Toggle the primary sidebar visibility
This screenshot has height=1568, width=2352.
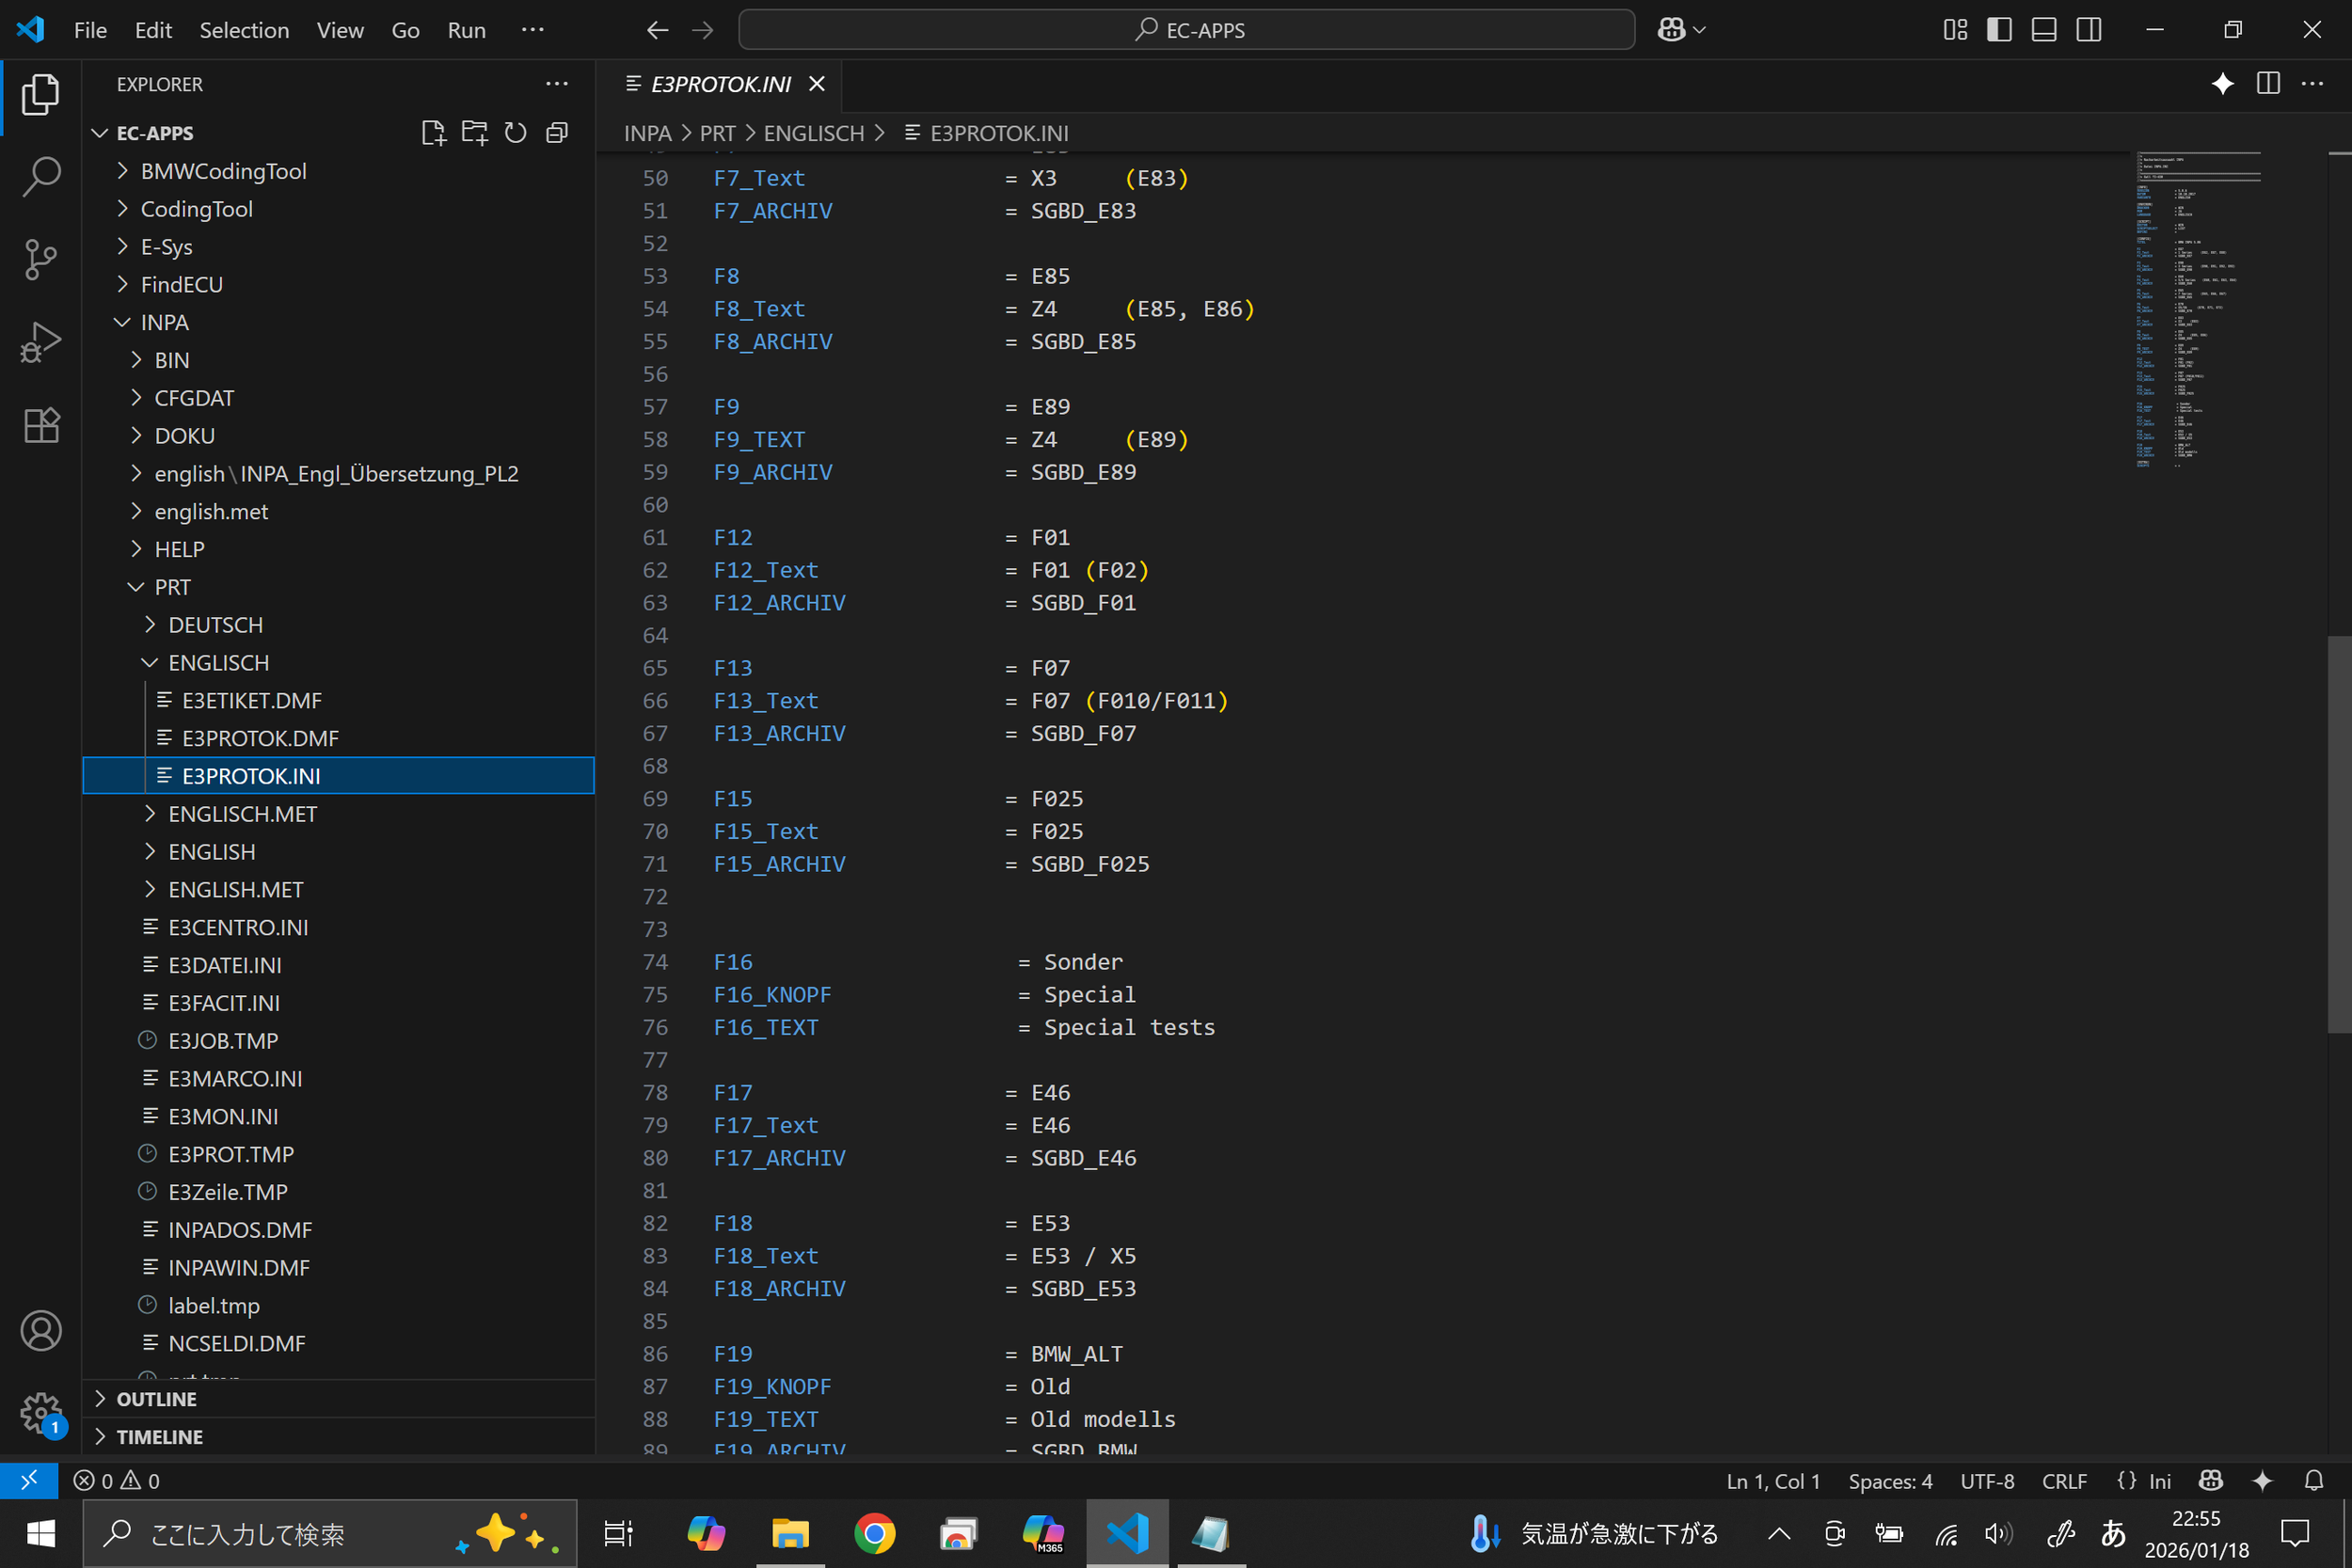click(x=1999, y=30)
